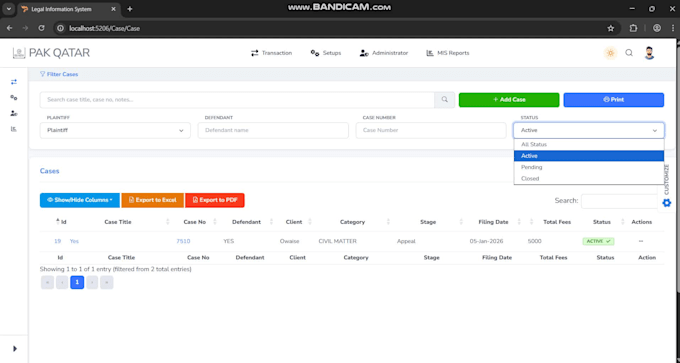Toggle the light theme sun icon
The height and width of the screenshot is (363, 680).
(x=611, y=53)
